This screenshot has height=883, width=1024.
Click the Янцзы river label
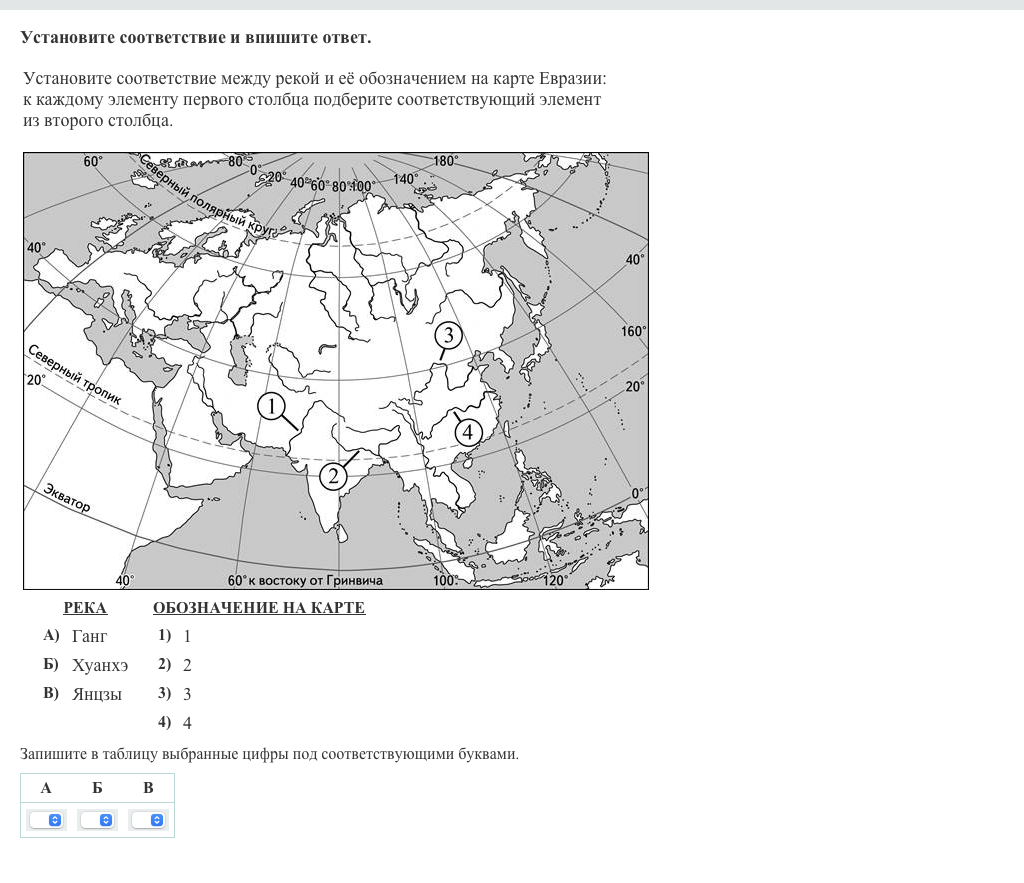97,694
